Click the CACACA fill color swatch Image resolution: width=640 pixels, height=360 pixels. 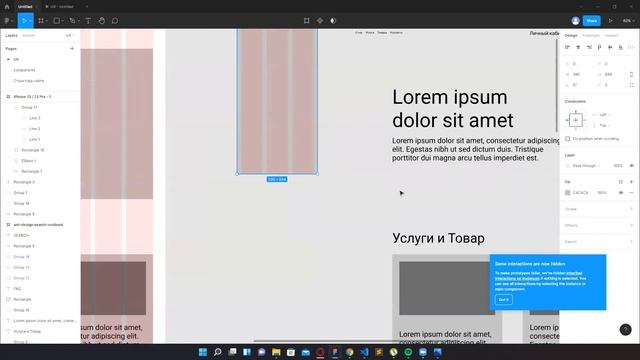coord(567,192)
